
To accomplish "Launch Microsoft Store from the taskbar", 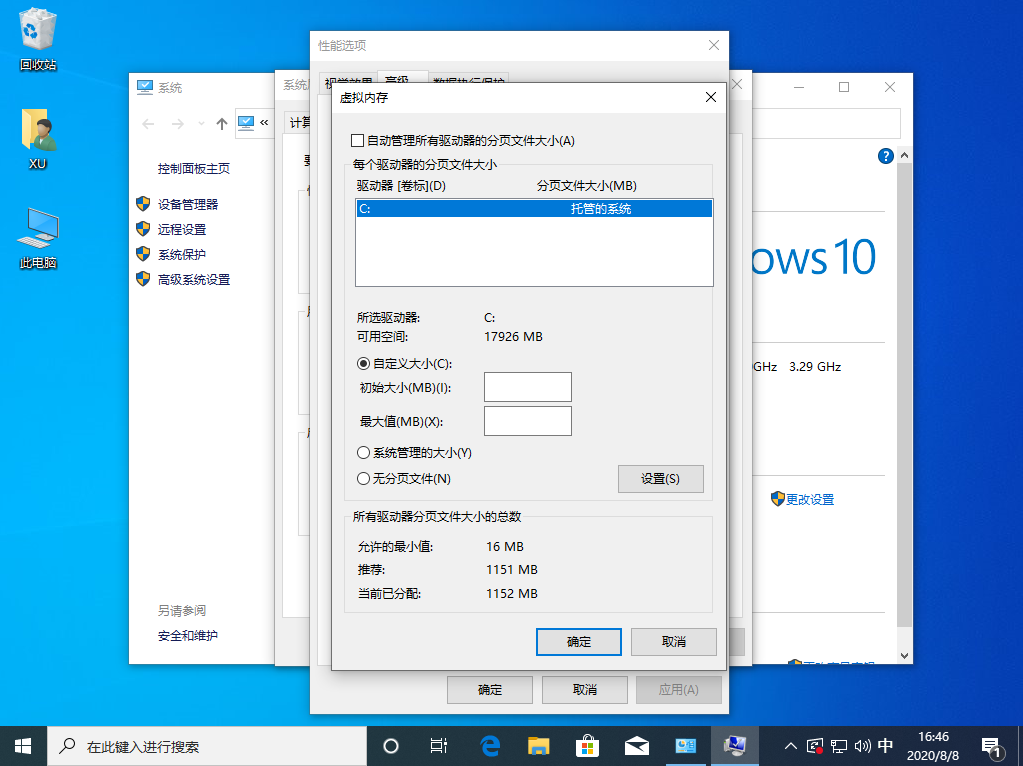I will [x=587, y=745].
